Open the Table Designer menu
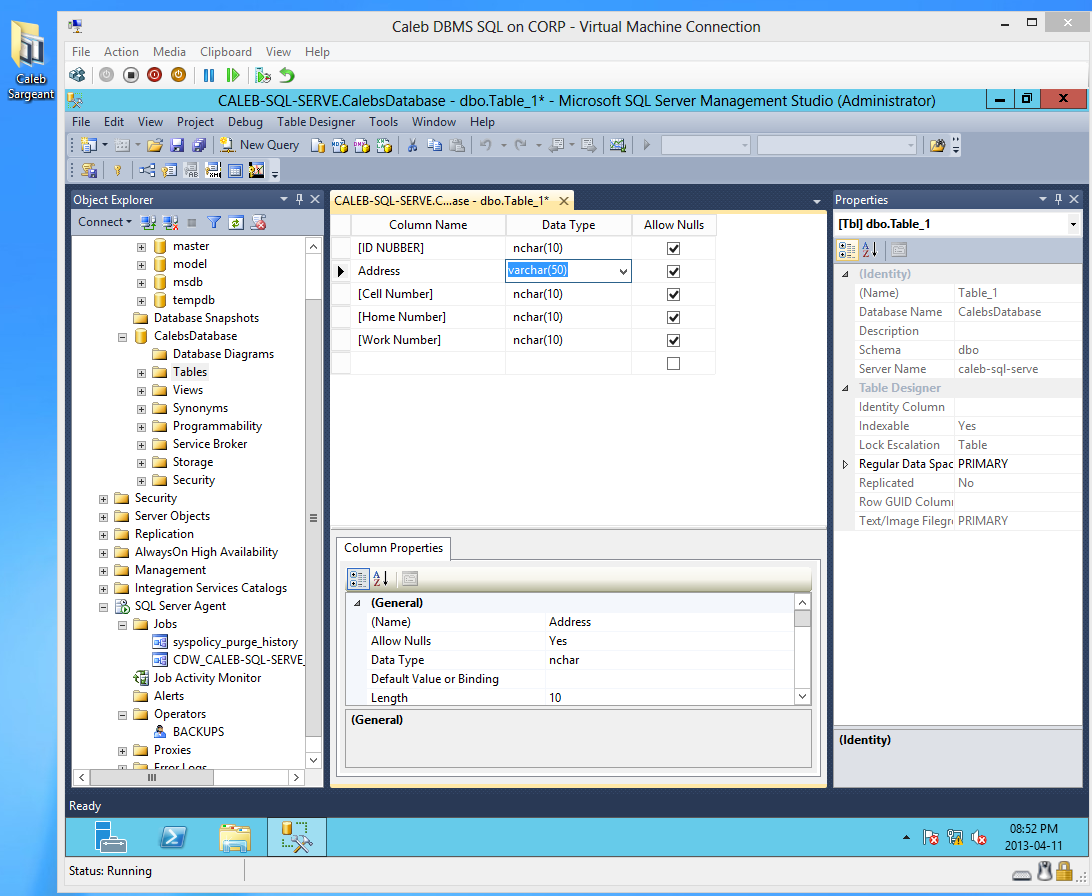This screenshot has width=1092, height=896. [316, 122]
